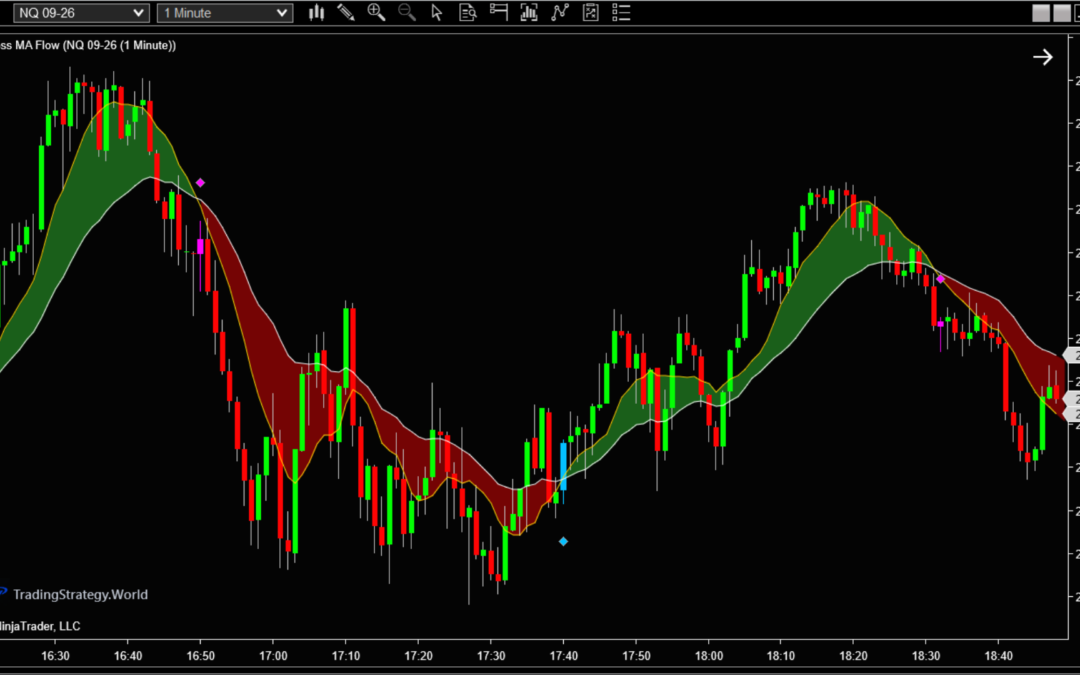Screen dimensions: 1080x675
Task: Click the 16:40 time axis label
Action: pyautogui.click(x=128, y=655)
